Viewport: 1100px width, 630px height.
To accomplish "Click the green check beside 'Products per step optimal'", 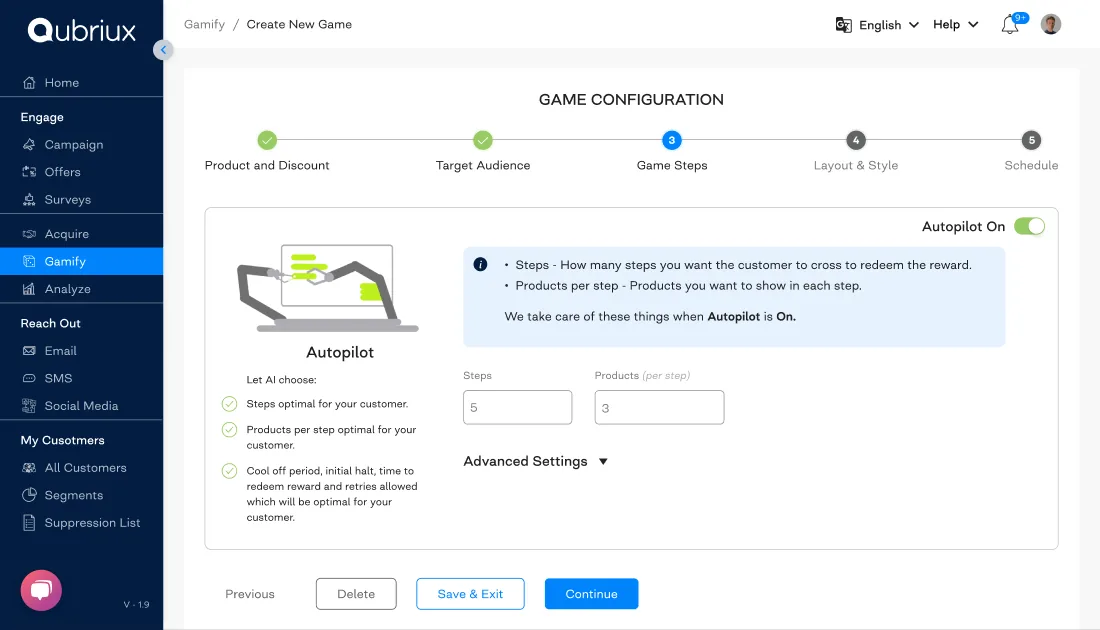I will (229, 429).
